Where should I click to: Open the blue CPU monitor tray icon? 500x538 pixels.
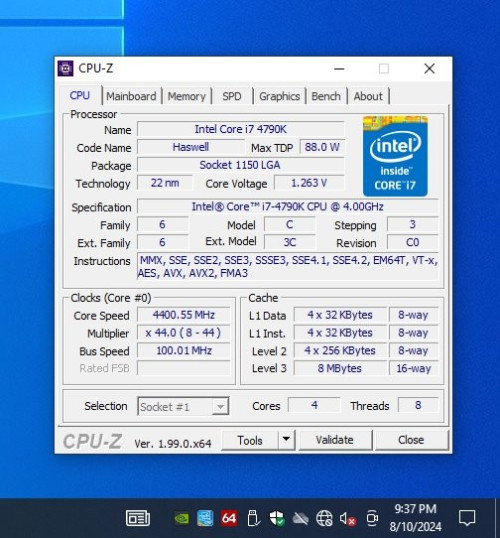click(205, 518)
